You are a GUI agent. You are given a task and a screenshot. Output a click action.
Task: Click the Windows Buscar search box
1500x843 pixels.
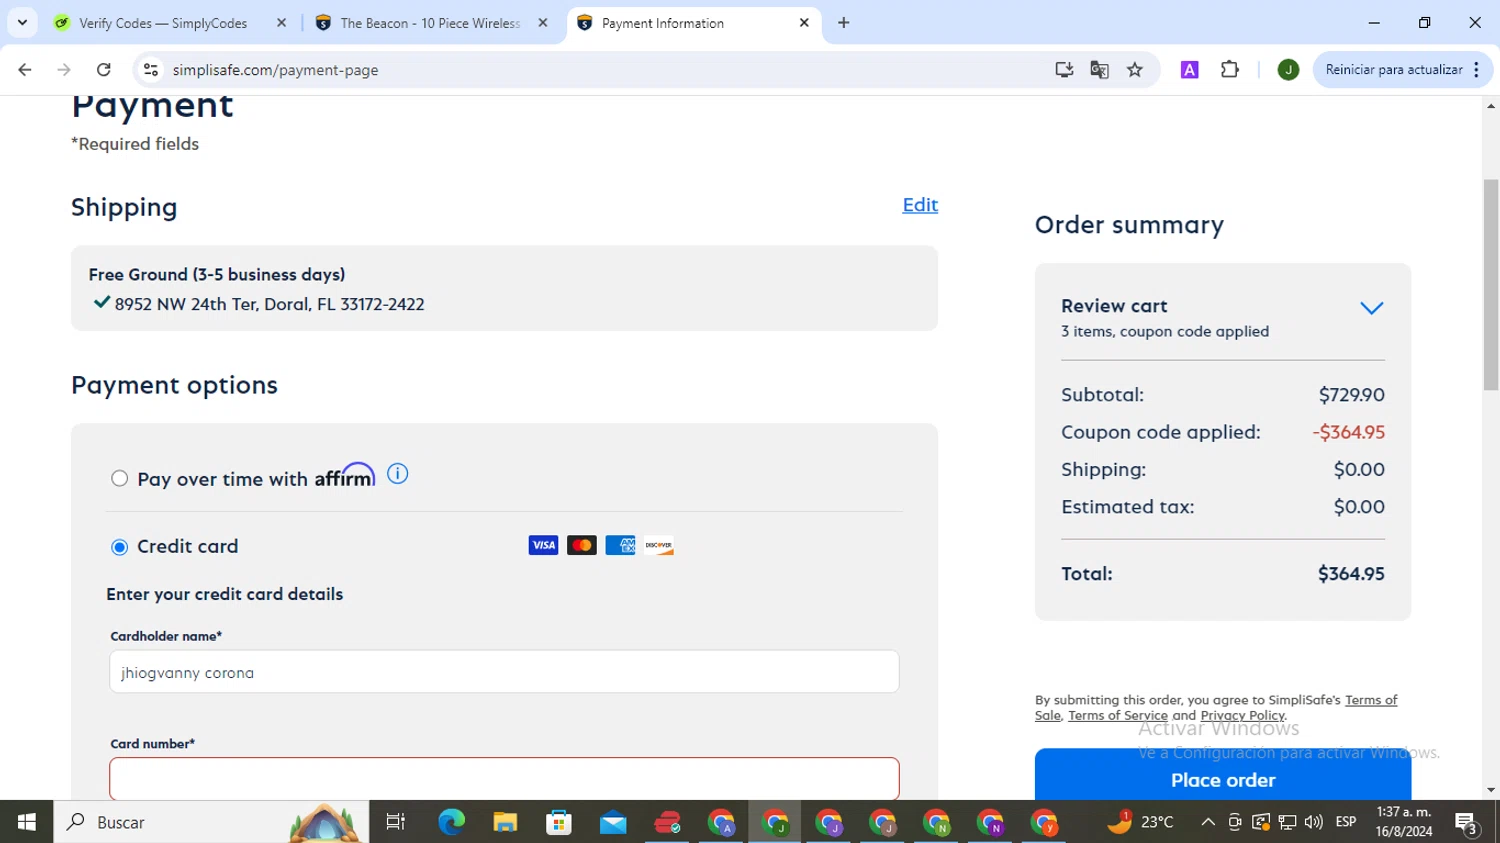click(x=211, y=822)
